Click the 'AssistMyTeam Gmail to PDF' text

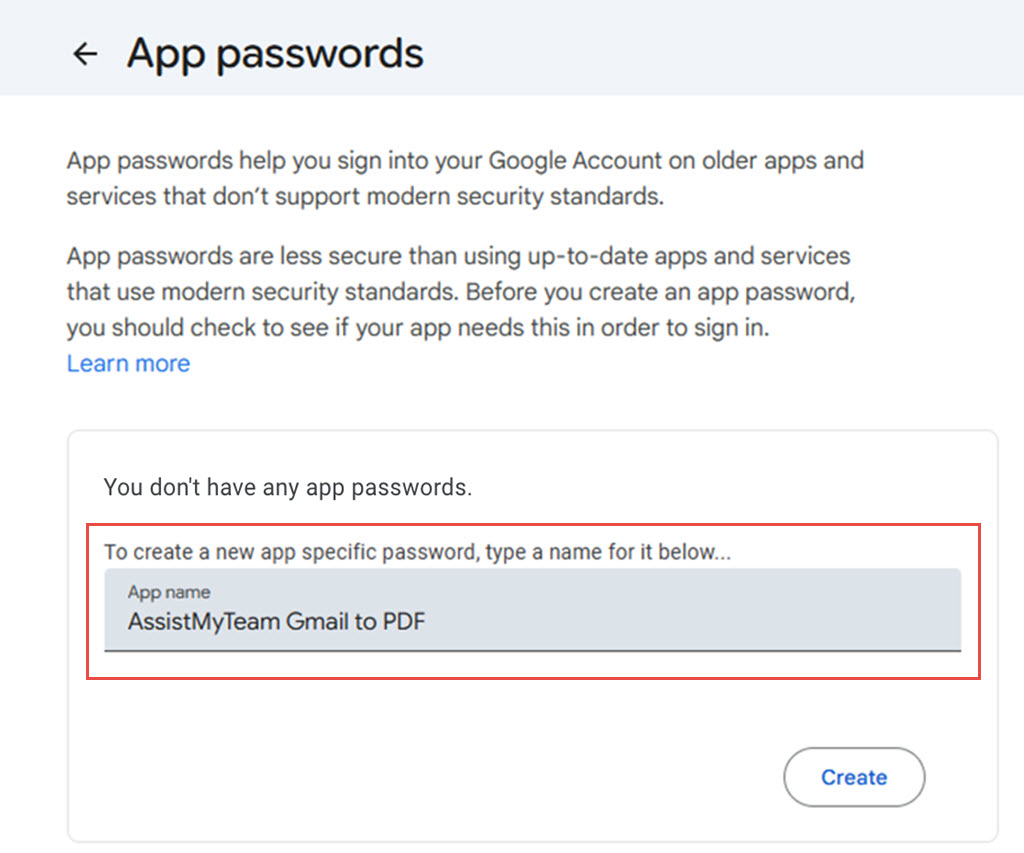[276, 622]
